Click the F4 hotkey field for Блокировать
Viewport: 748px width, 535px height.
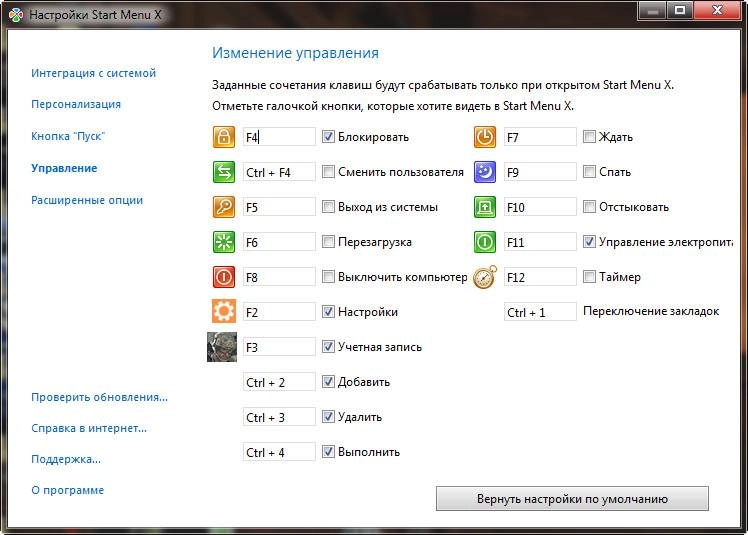[x=279, y=137]
